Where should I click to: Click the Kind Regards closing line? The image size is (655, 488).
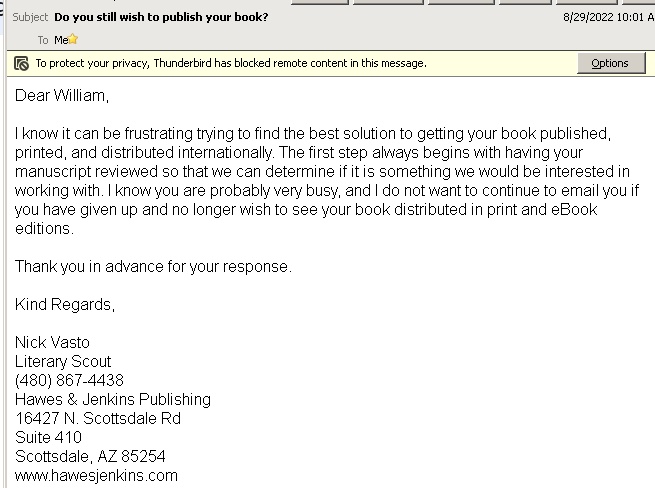[x=65, y=305]
